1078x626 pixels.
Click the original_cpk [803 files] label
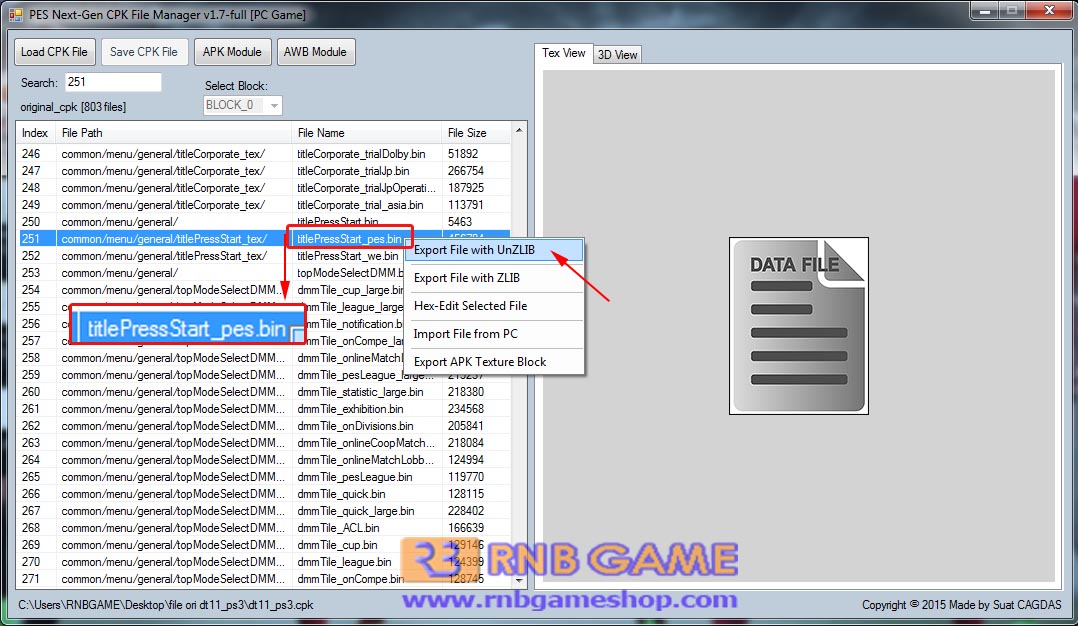click(73, 107)
